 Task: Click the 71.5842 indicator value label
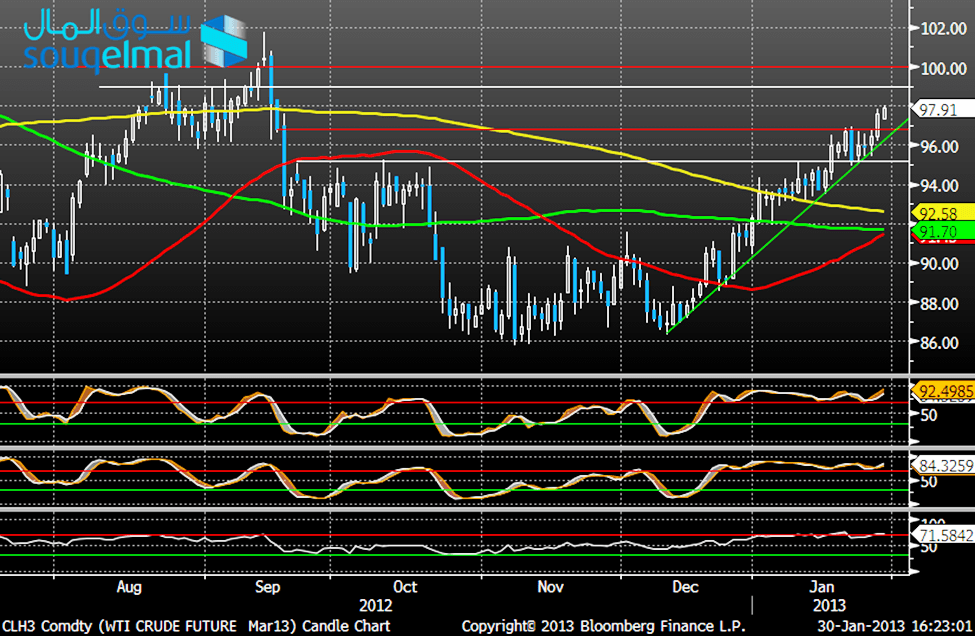(x=944, y=535)
